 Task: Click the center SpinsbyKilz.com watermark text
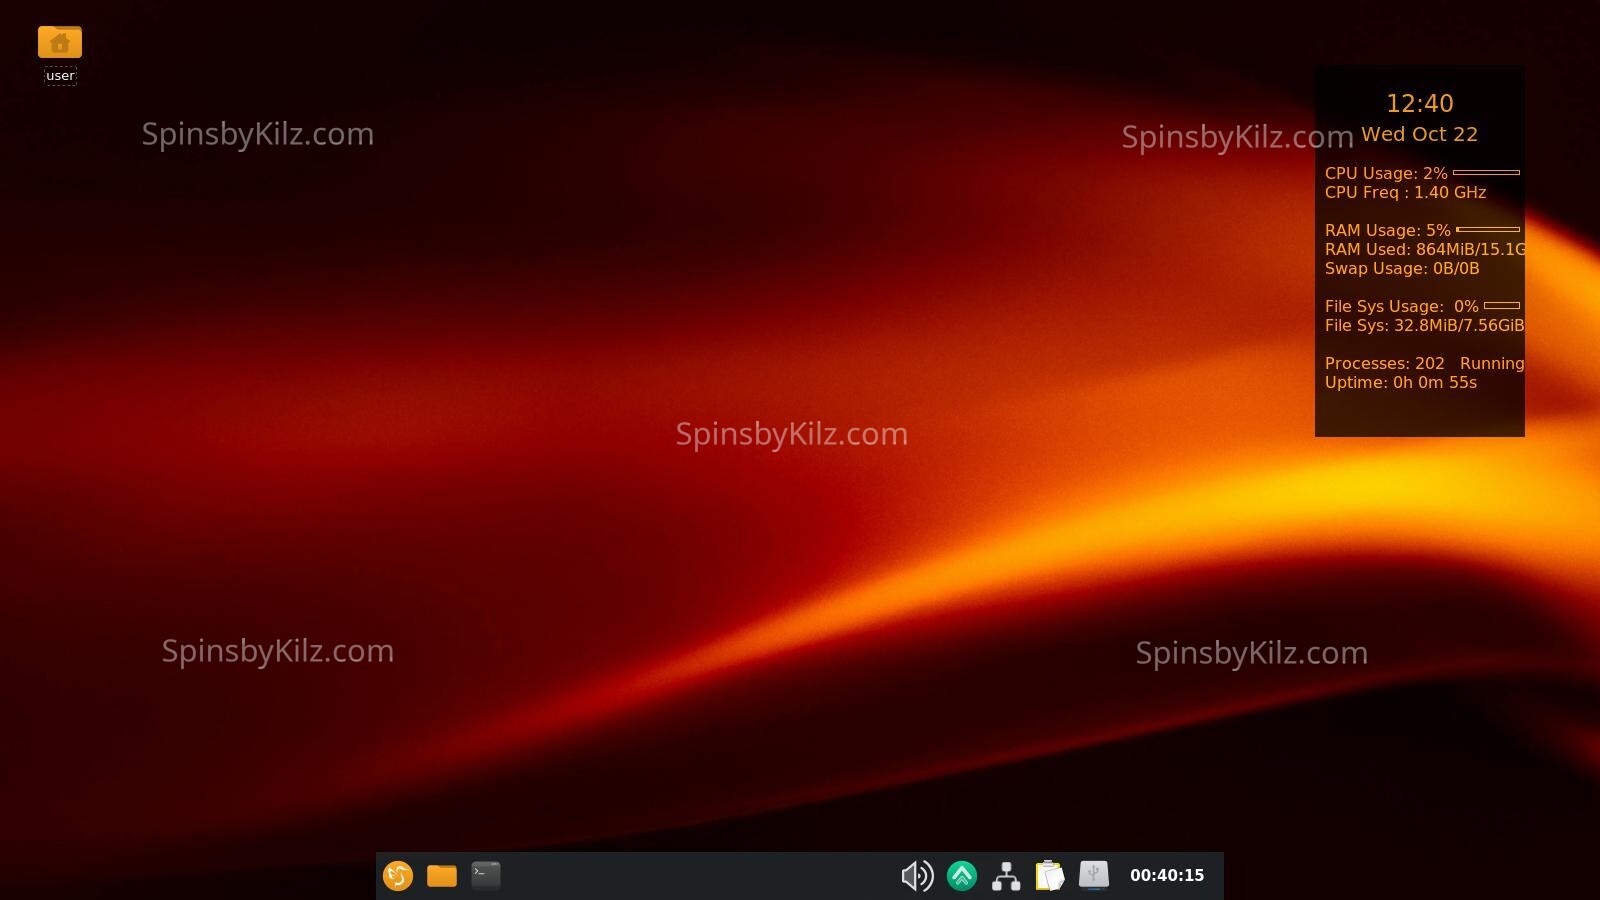(792, 435)
